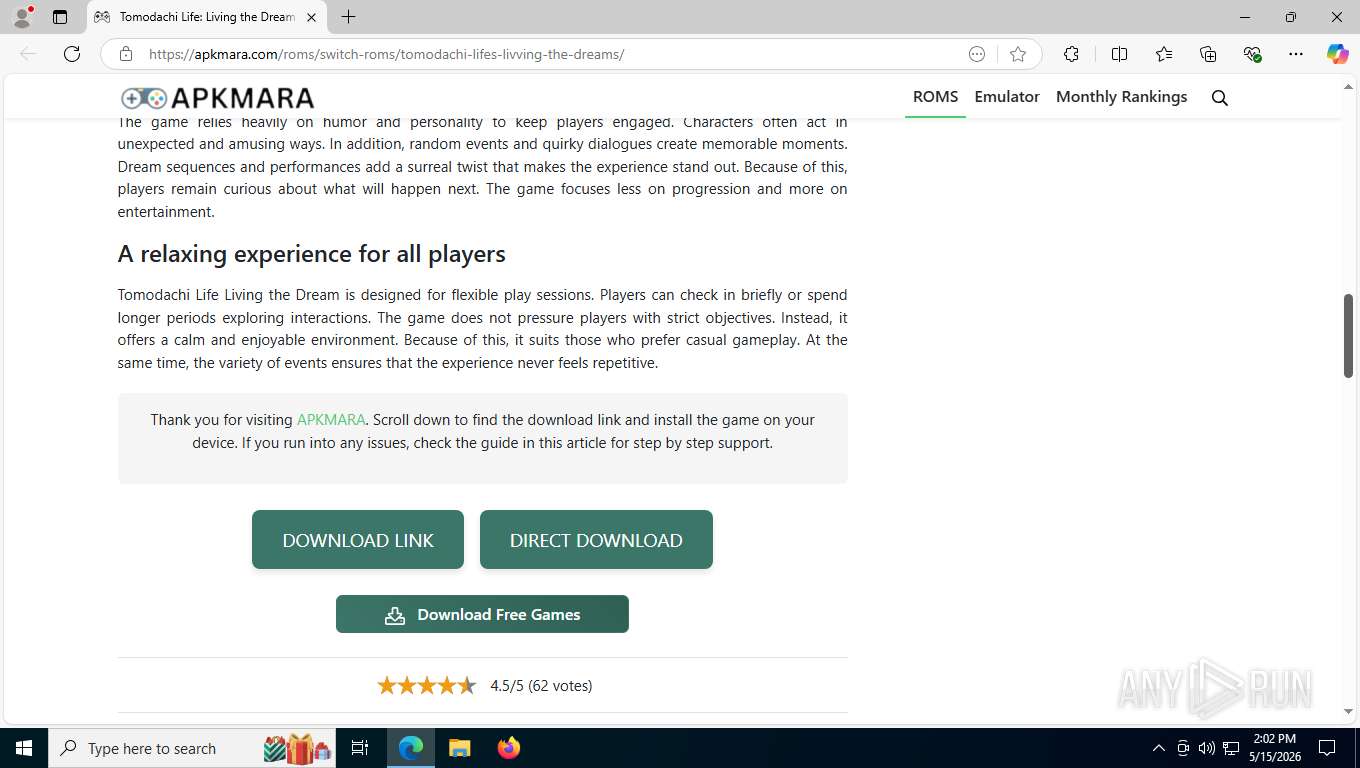The image size is (1360, 768).
Task: Open File Explorer from taskbar
Action: coord(459,748)
